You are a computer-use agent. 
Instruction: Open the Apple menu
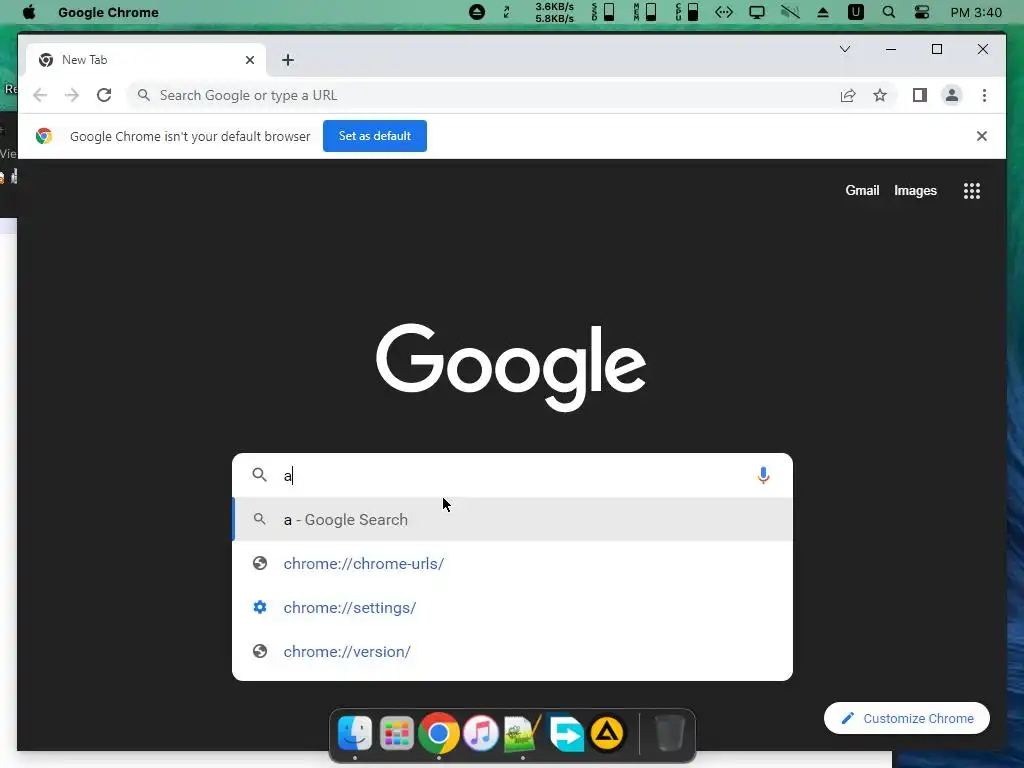pos(29,12)
